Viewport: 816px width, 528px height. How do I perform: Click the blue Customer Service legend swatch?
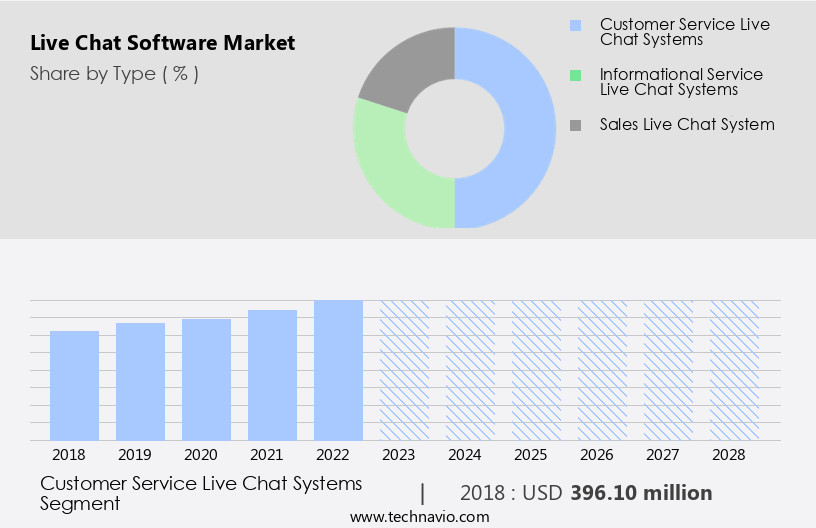(x=574, y=24)
